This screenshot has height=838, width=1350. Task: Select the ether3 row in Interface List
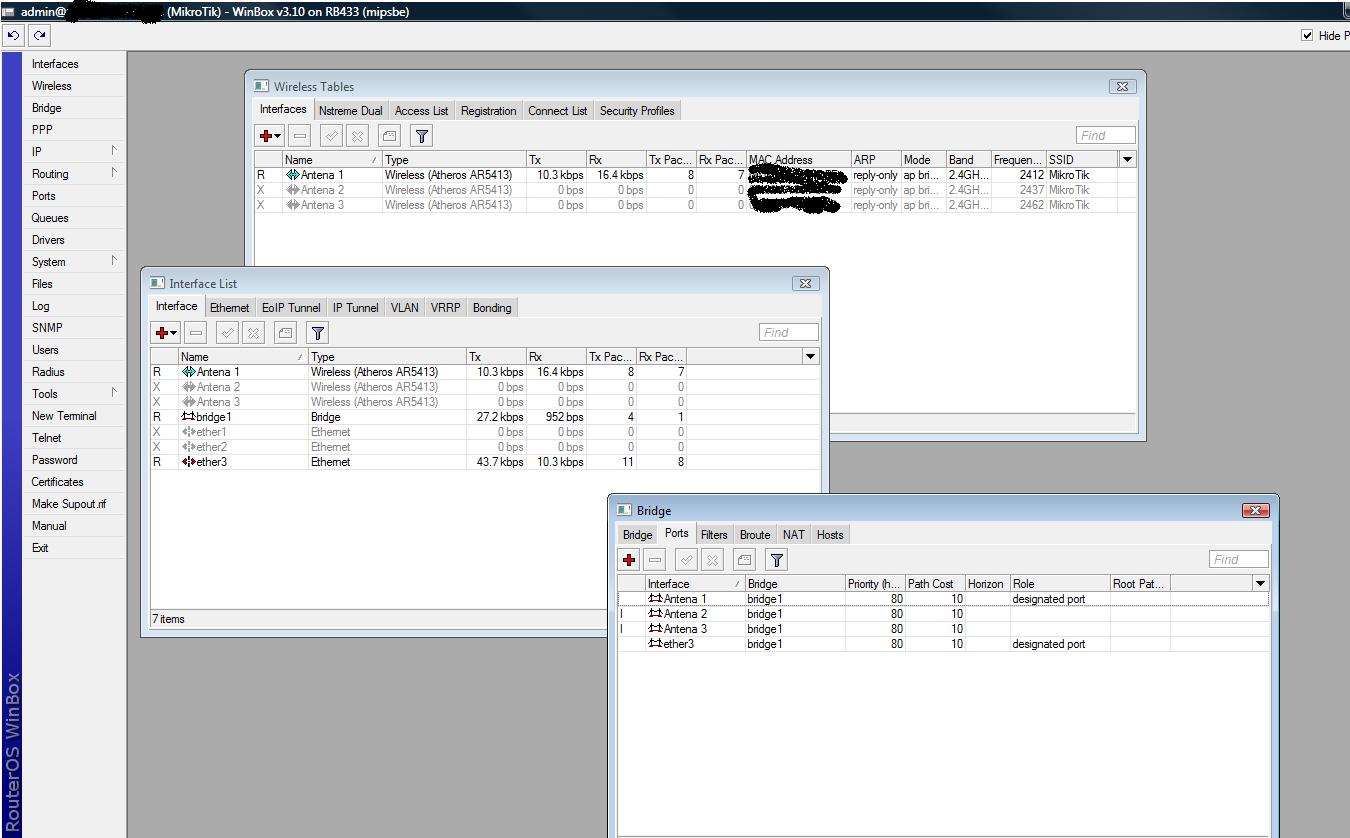pos(485,462)
